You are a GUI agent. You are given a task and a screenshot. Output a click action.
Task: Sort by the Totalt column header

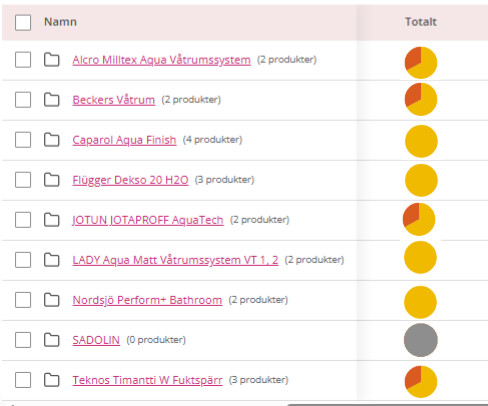(421, 22)
